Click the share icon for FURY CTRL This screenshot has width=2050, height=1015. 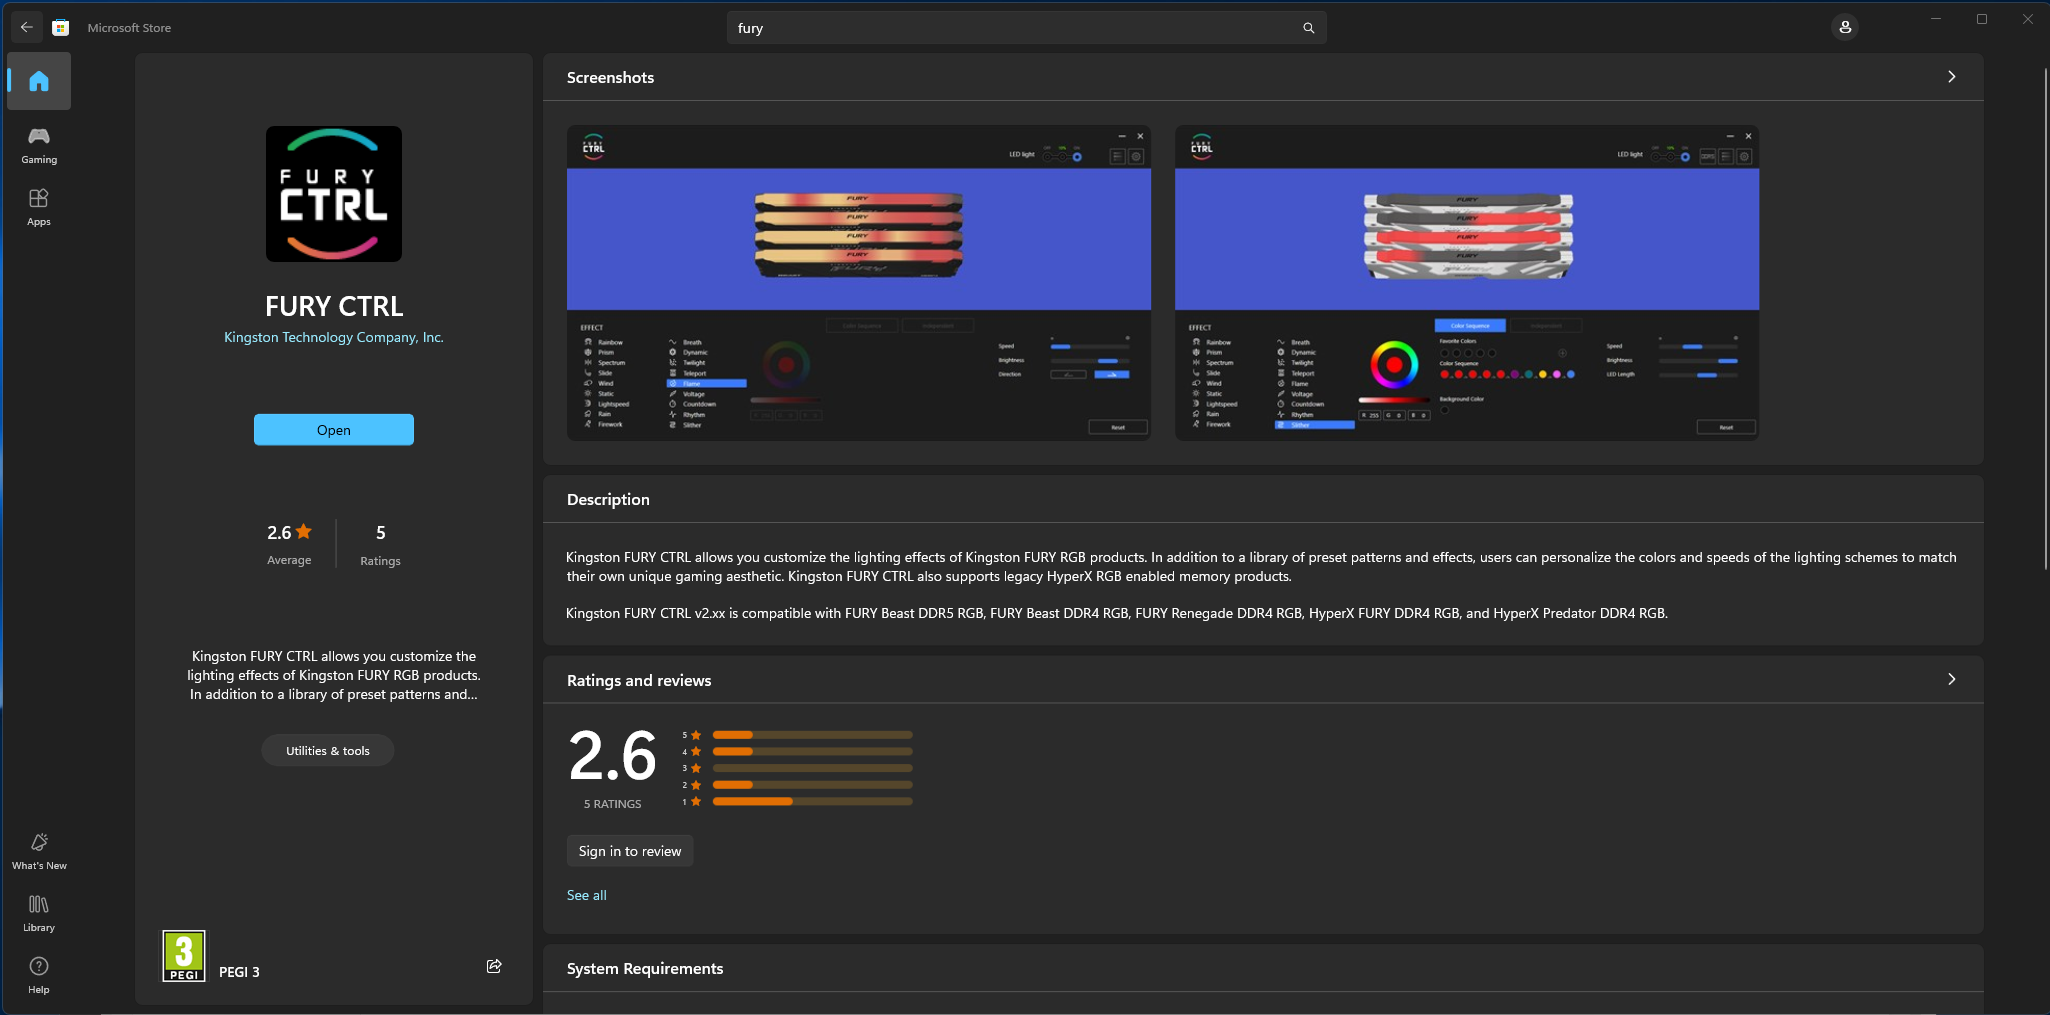(494, 966)
